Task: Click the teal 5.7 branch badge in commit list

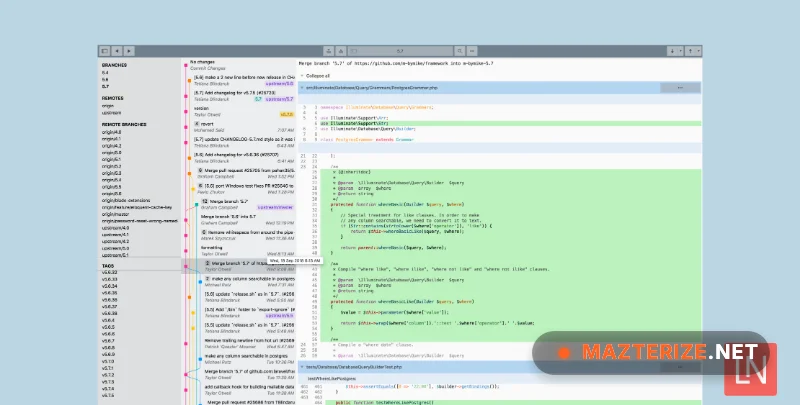Action: (x=258, y=99)
